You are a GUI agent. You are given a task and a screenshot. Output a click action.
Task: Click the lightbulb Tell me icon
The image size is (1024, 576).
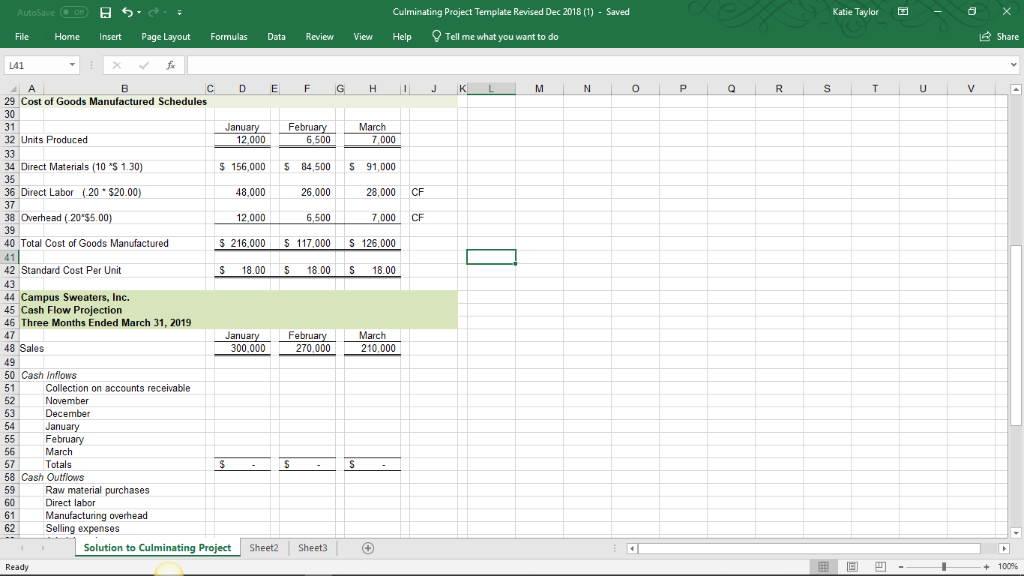[x=436, y=37]
